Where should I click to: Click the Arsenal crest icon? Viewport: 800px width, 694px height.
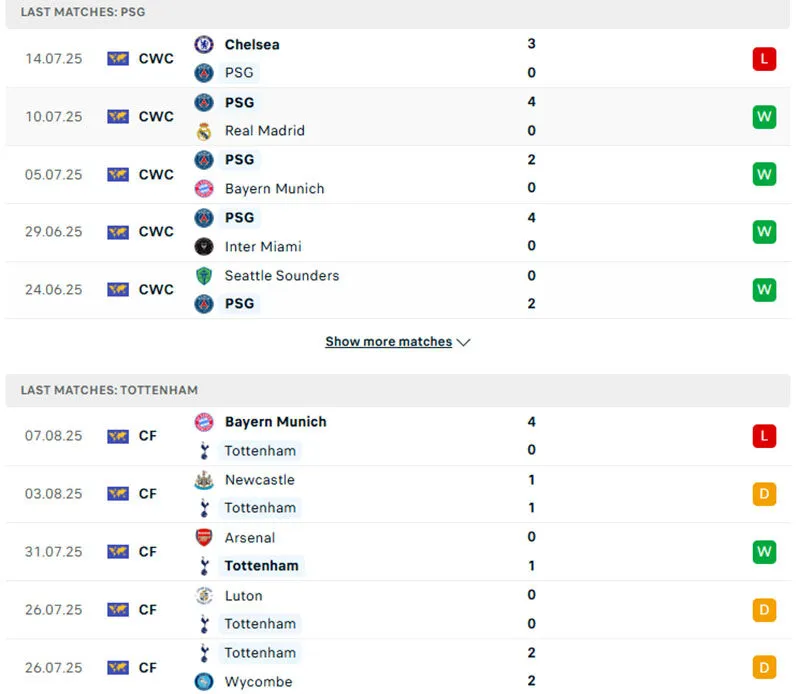(x=204, y=538)
